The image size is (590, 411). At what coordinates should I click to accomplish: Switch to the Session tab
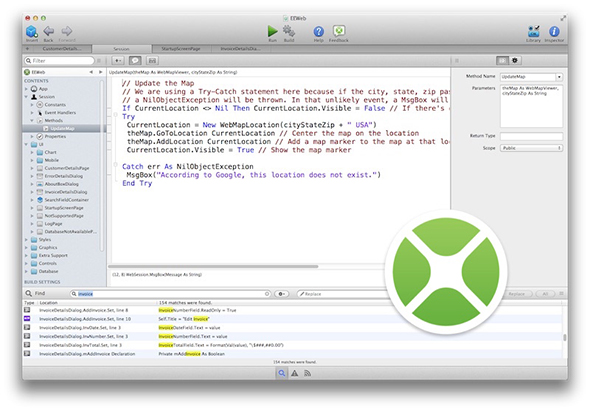pos(122,49)
